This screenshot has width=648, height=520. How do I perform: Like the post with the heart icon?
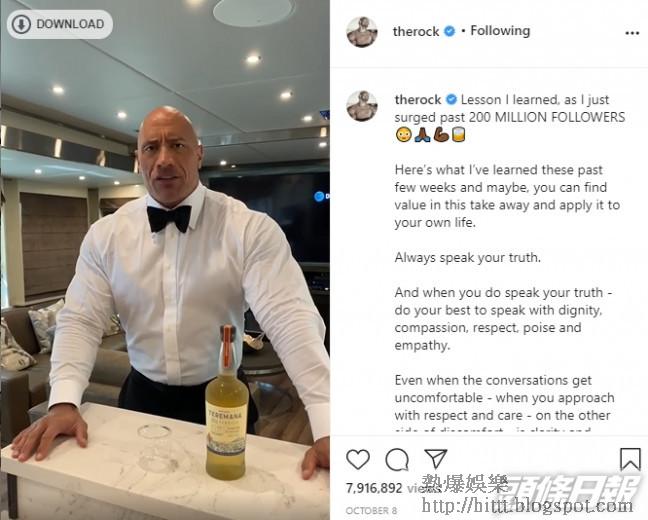tap(357, 459)
